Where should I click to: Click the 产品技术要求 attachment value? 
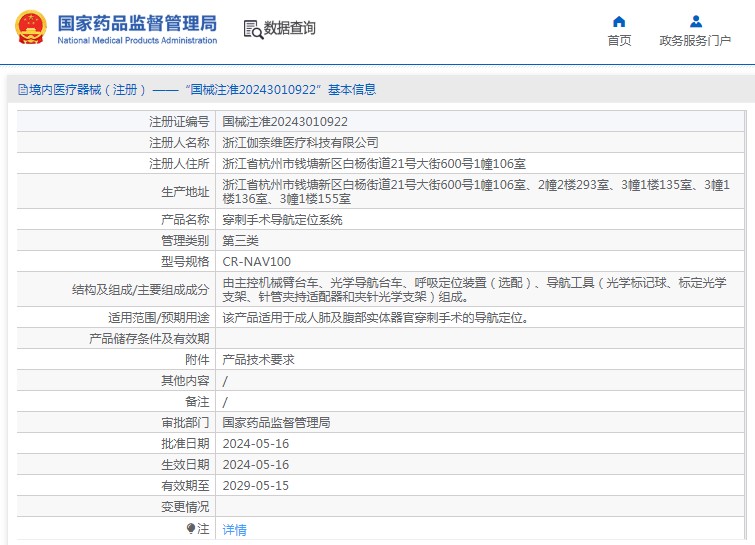258,360
